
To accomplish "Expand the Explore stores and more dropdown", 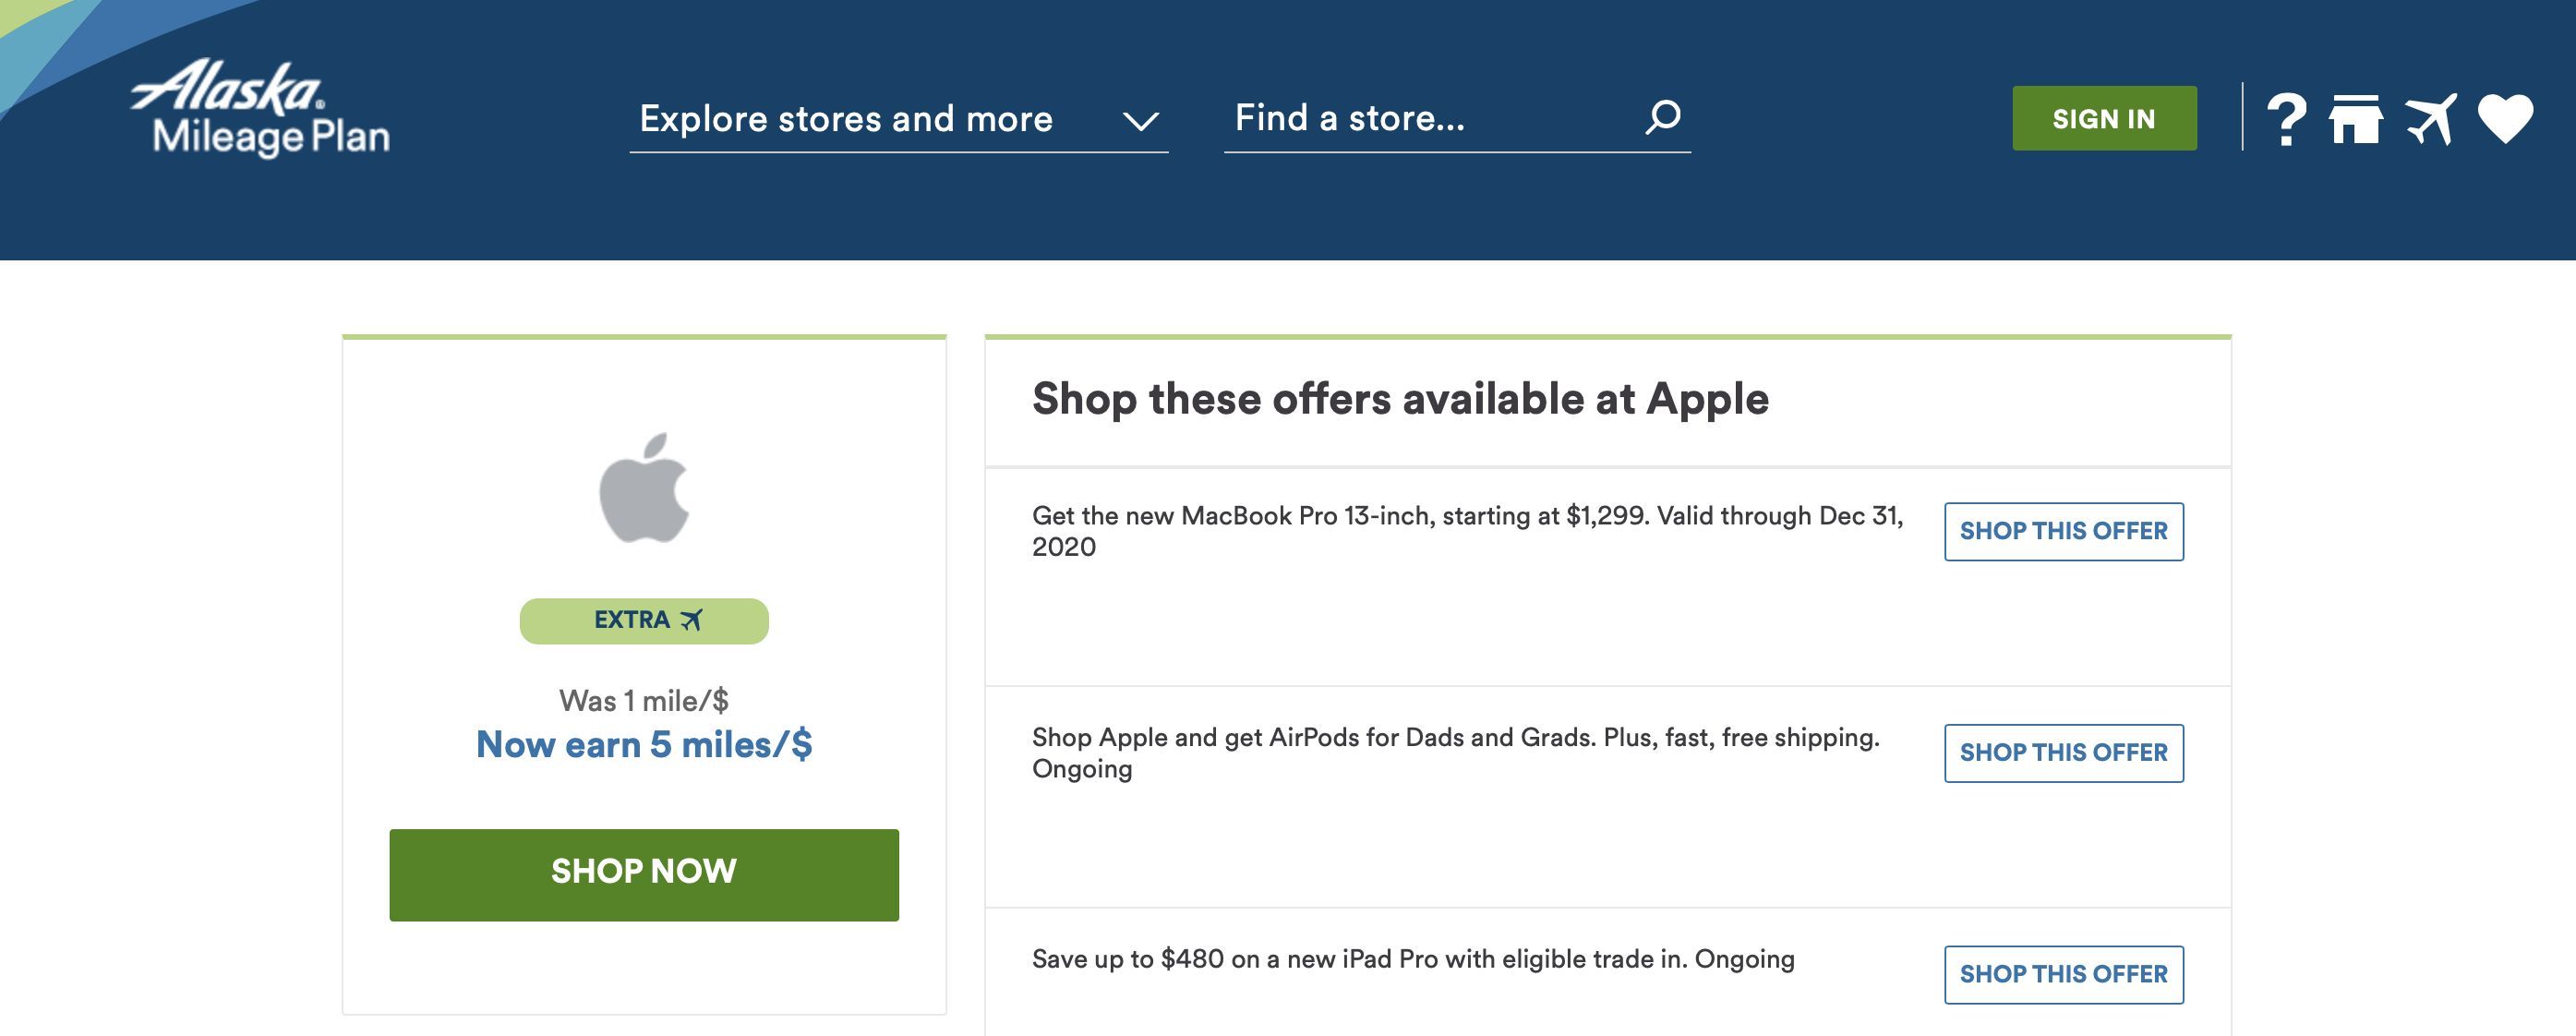I will [899, 120].
